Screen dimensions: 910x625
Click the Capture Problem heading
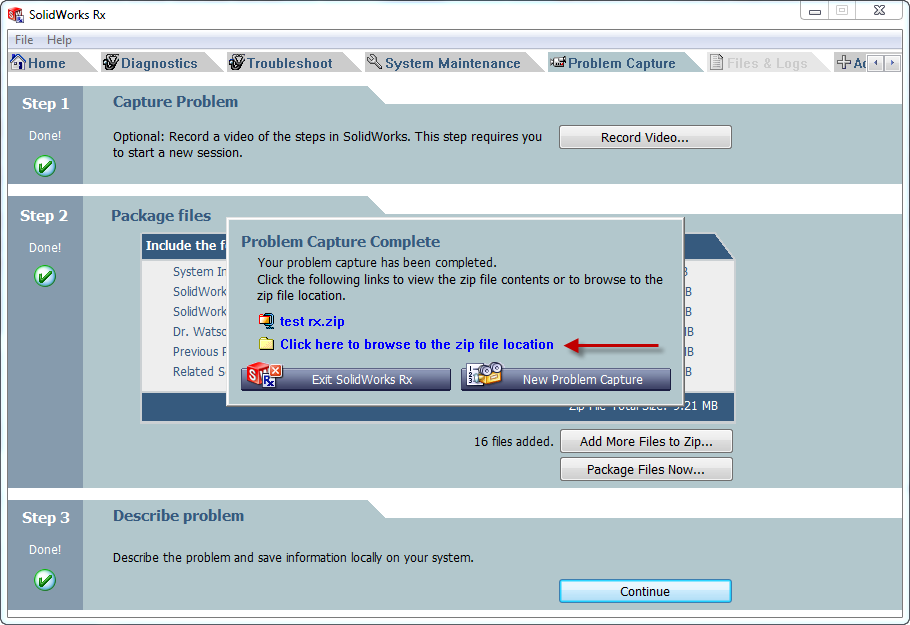(175, 102)
